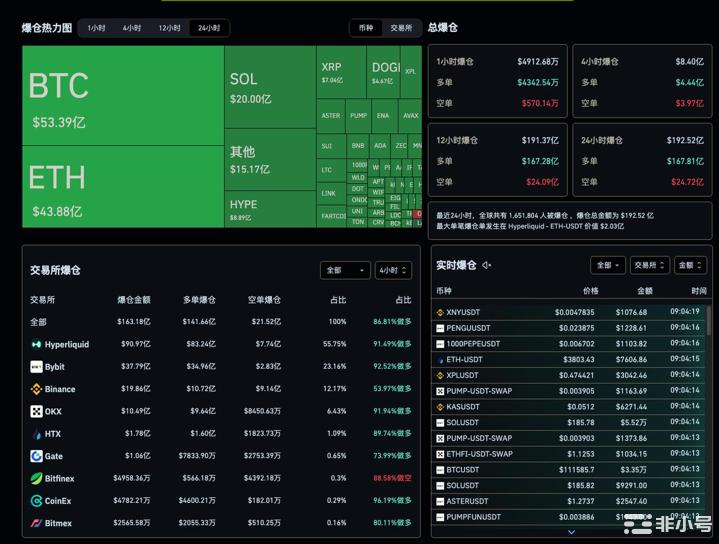Viewport: 719px width, 544px height.
Task: Select the 1小时 heatmap time range
Action: coord(96,28)
